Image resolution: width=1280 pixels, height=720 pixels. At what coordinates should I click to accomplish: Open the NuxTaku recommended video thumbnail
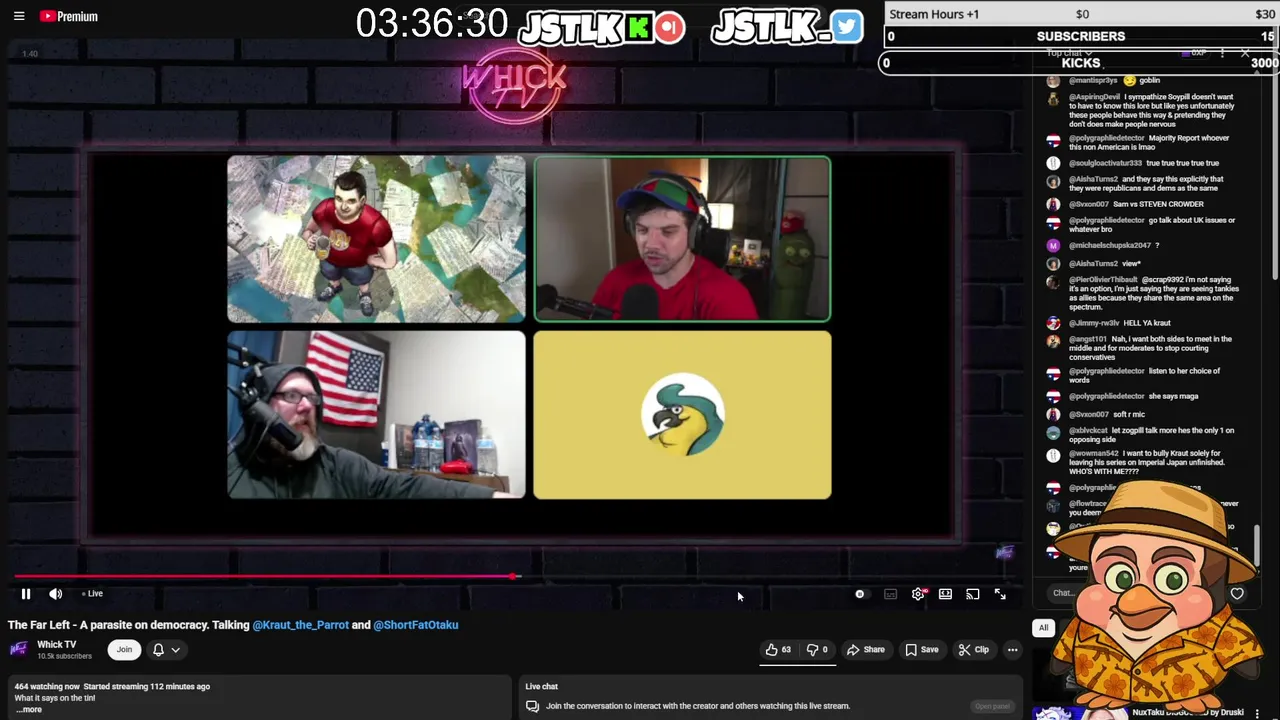point(1078,713)
